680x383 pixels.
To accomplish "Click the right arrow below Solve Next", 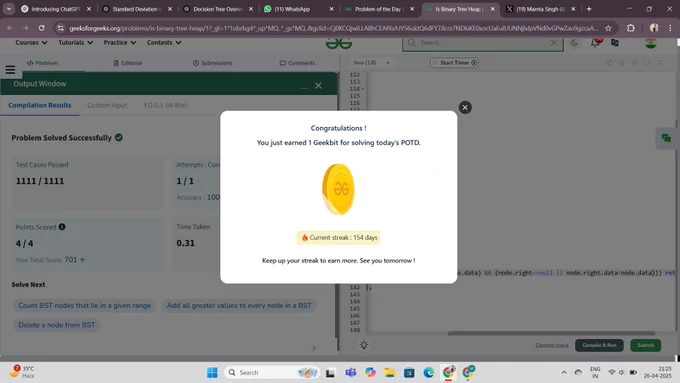I will pos(314,348).
